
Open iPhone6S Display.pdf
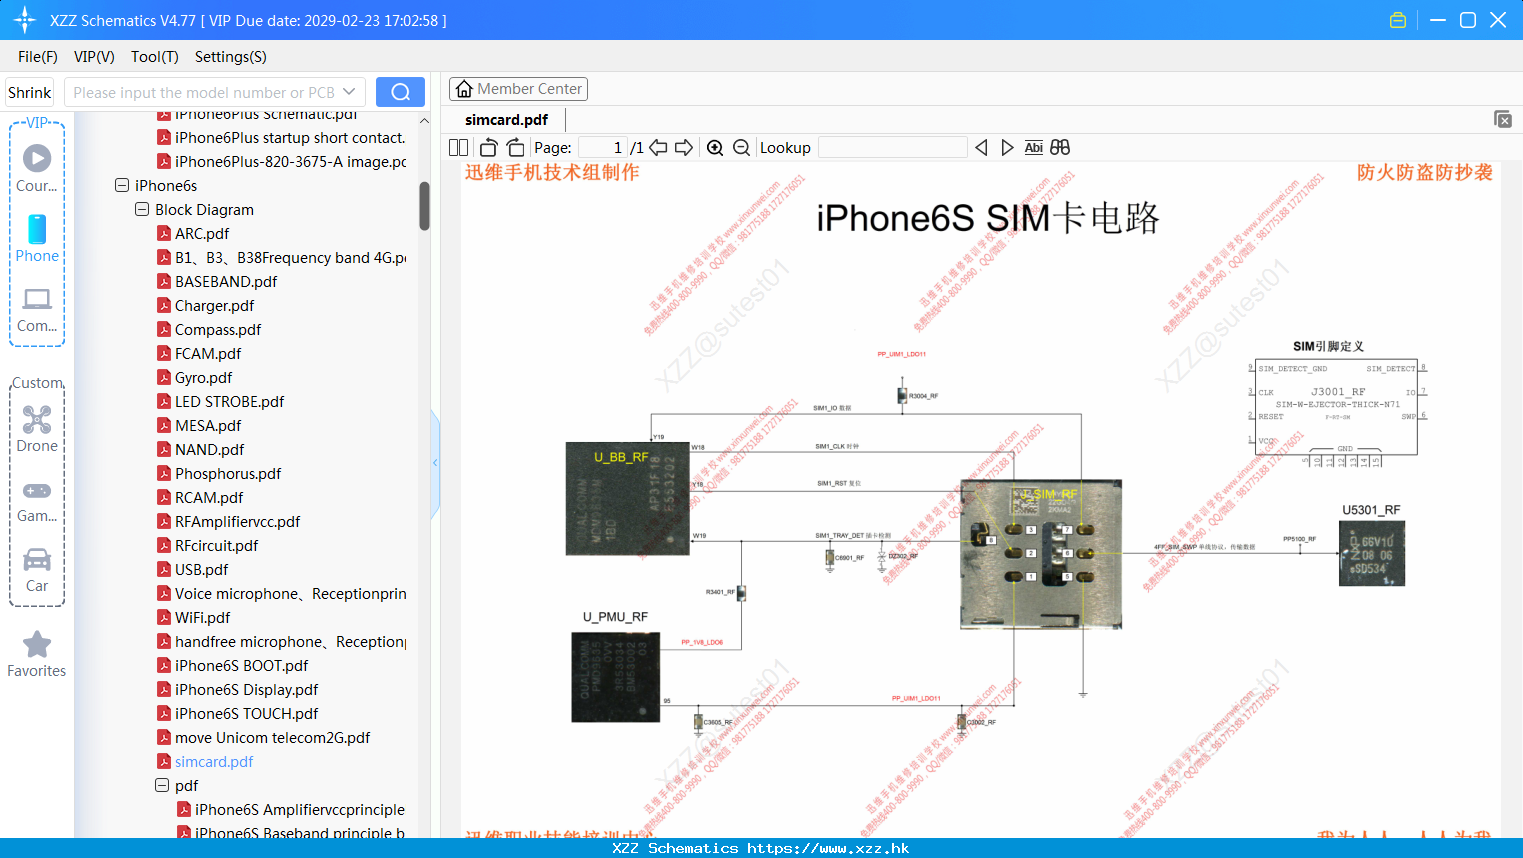point(247,689)
